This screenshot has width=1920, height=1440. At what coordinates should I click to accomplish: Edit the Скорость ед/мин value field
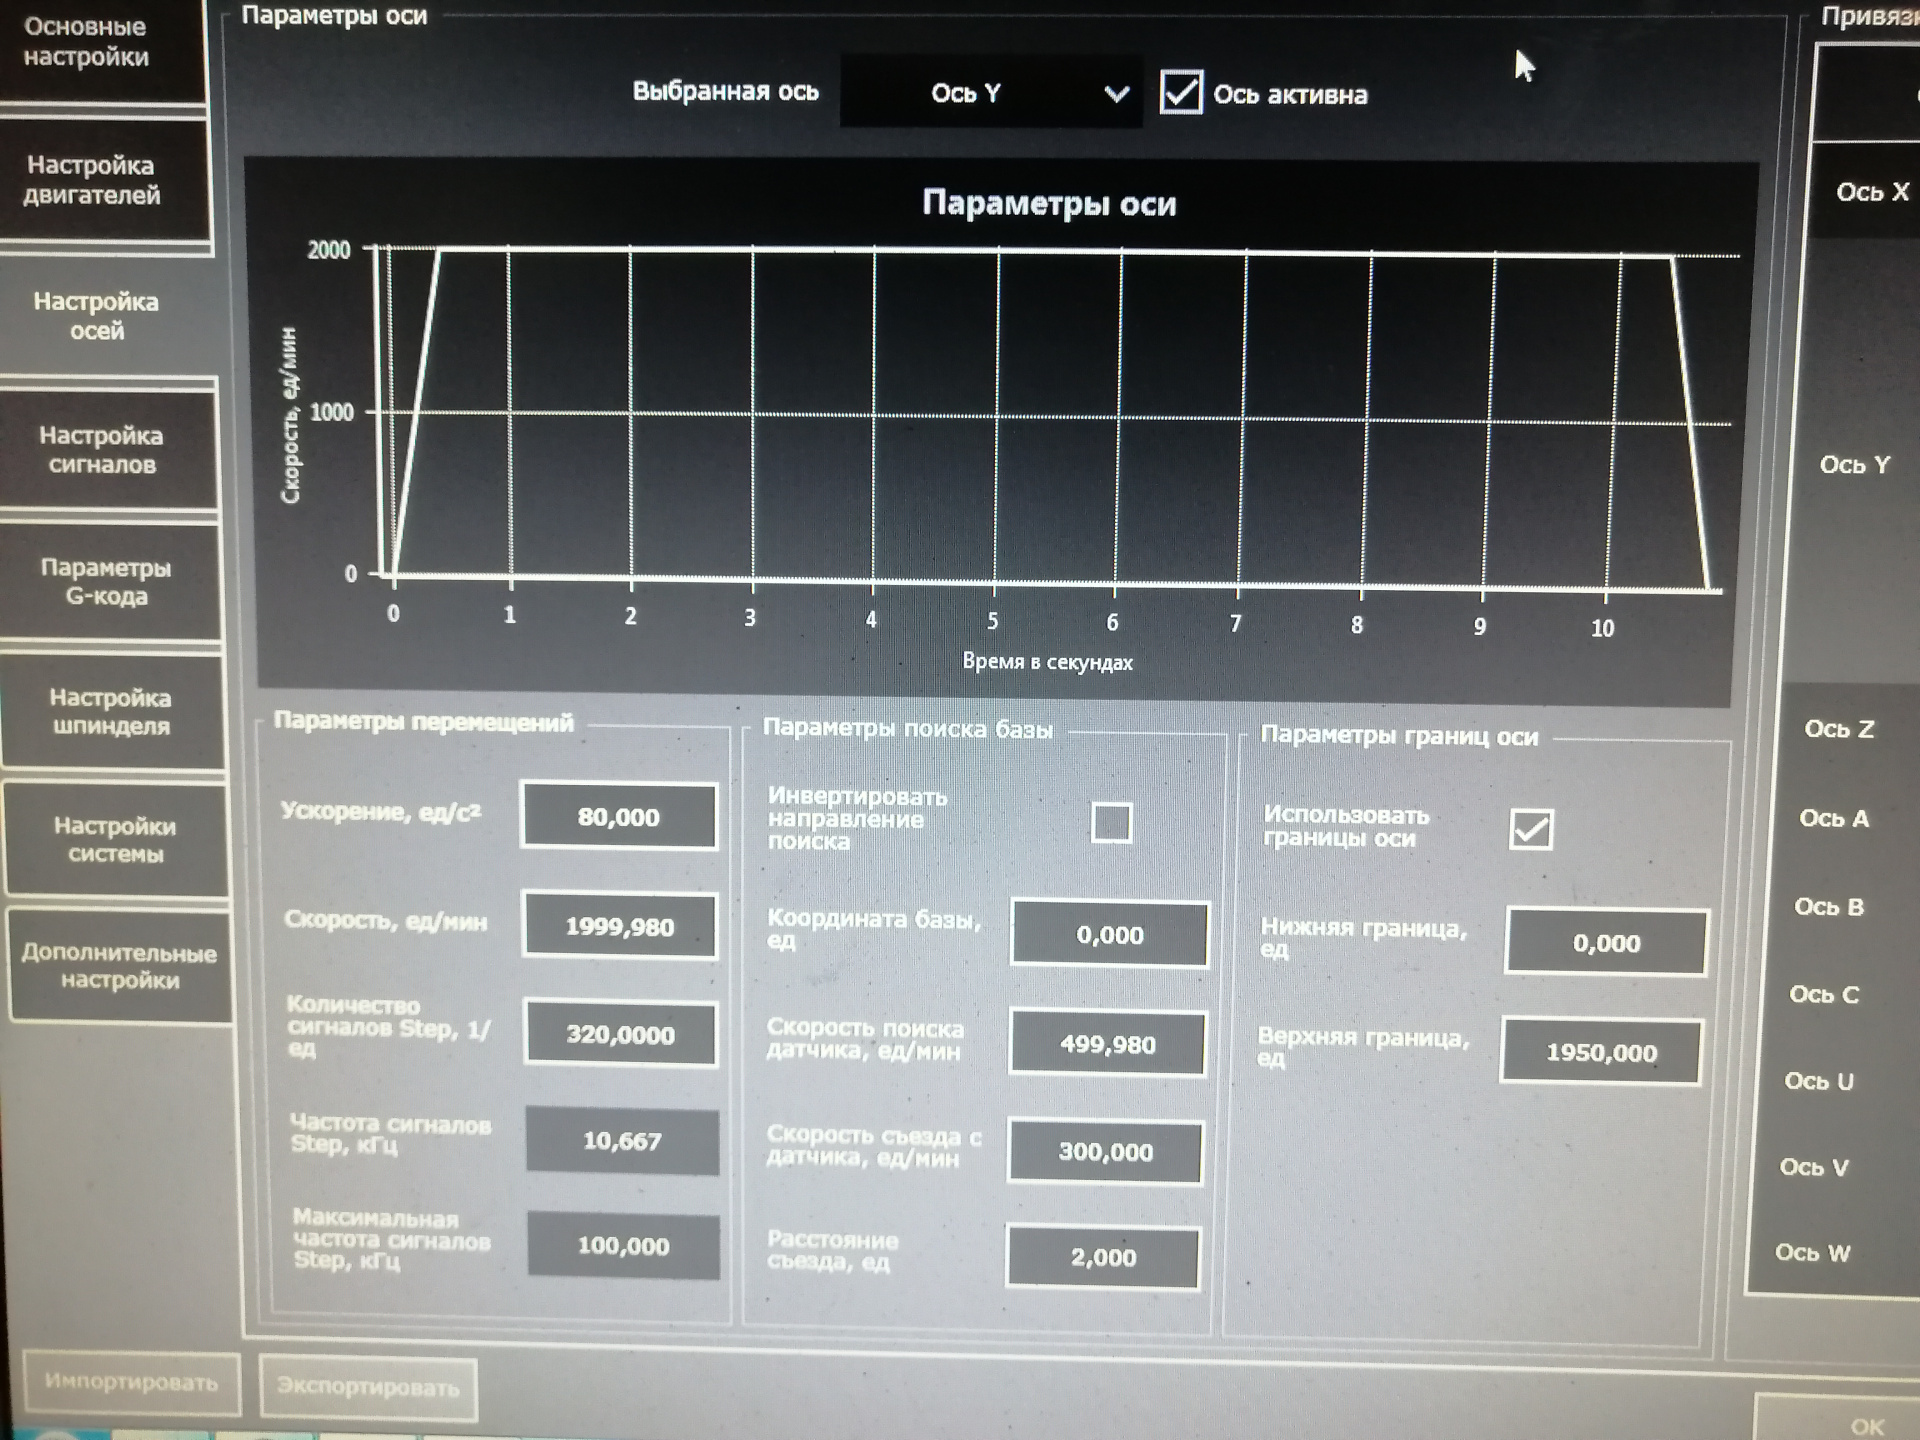point(620,927)
